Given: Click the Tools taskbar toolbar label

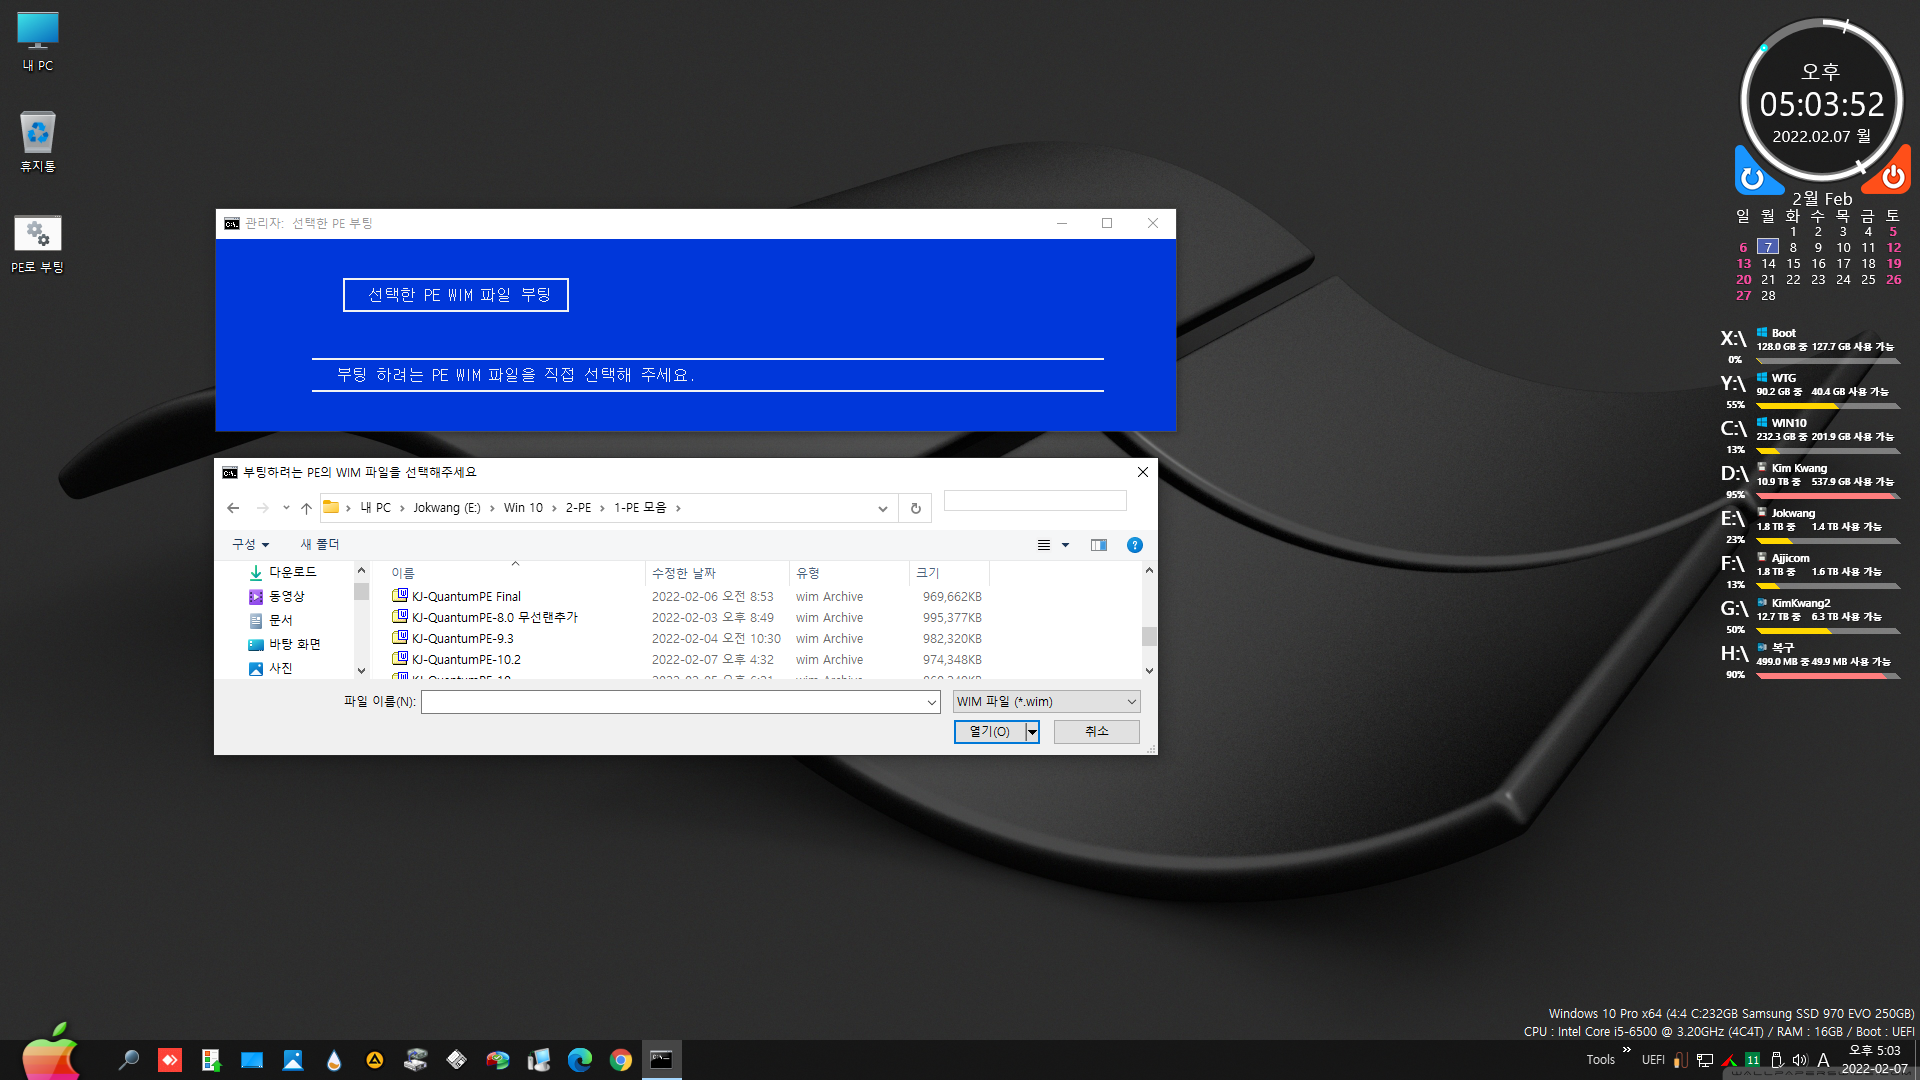Looking at the screenshot, I should pos(1600,1060).
